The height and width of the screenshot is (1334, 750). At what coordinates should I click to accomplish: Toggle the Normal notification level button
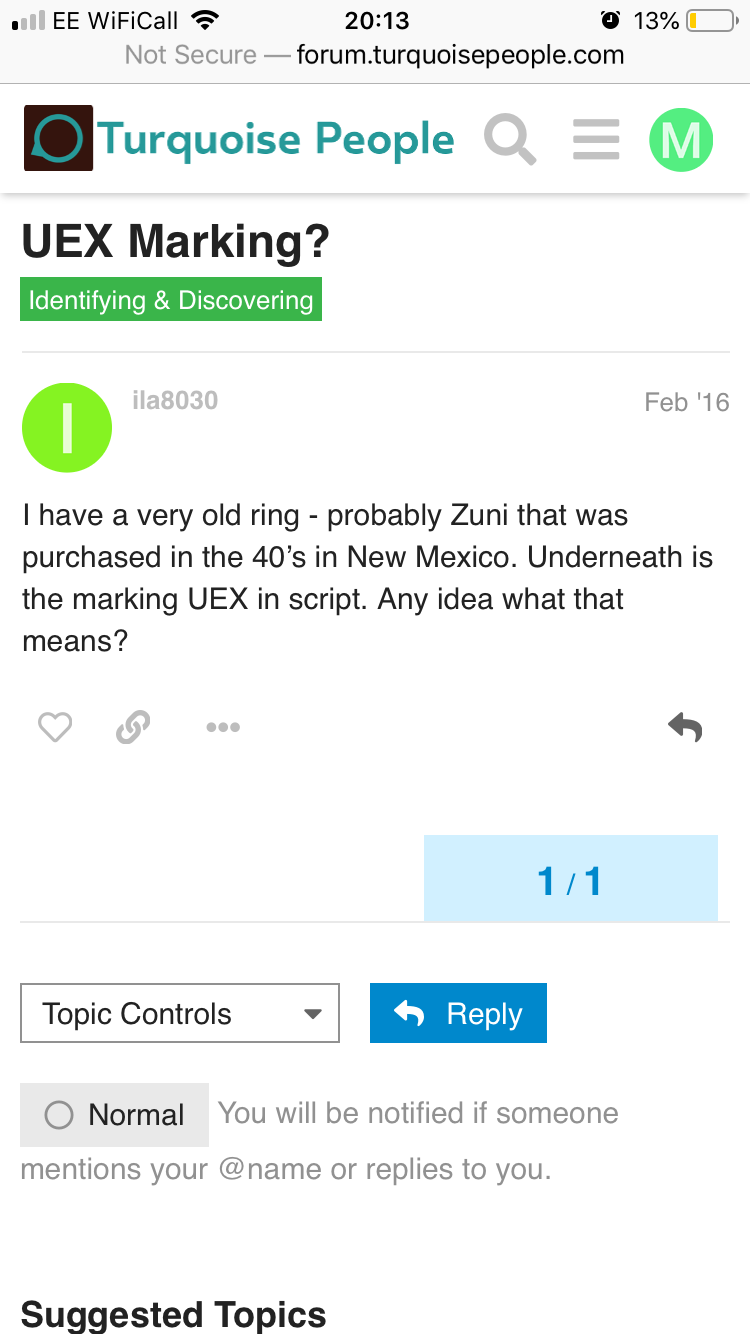[115, 1114]
